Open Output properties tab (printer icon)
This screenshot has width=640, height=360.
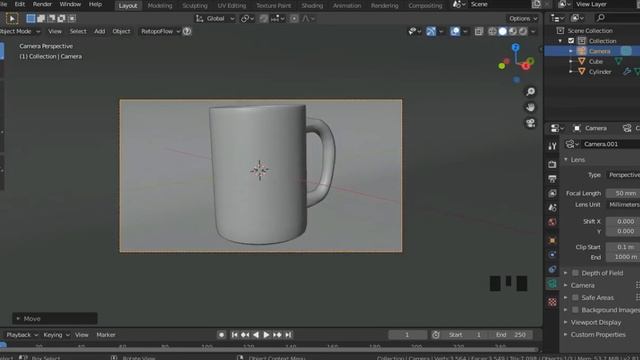pos(552,179)
